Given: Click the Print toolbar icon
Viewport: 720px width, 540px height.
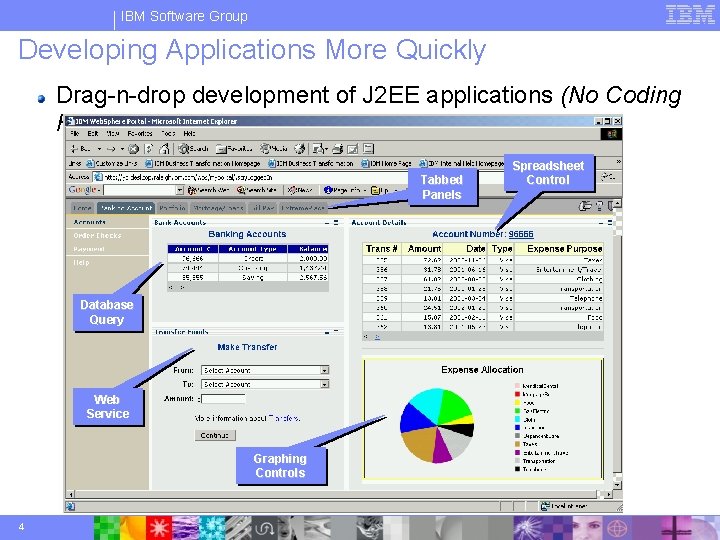Looking at the screenshot, I should 338,149.
